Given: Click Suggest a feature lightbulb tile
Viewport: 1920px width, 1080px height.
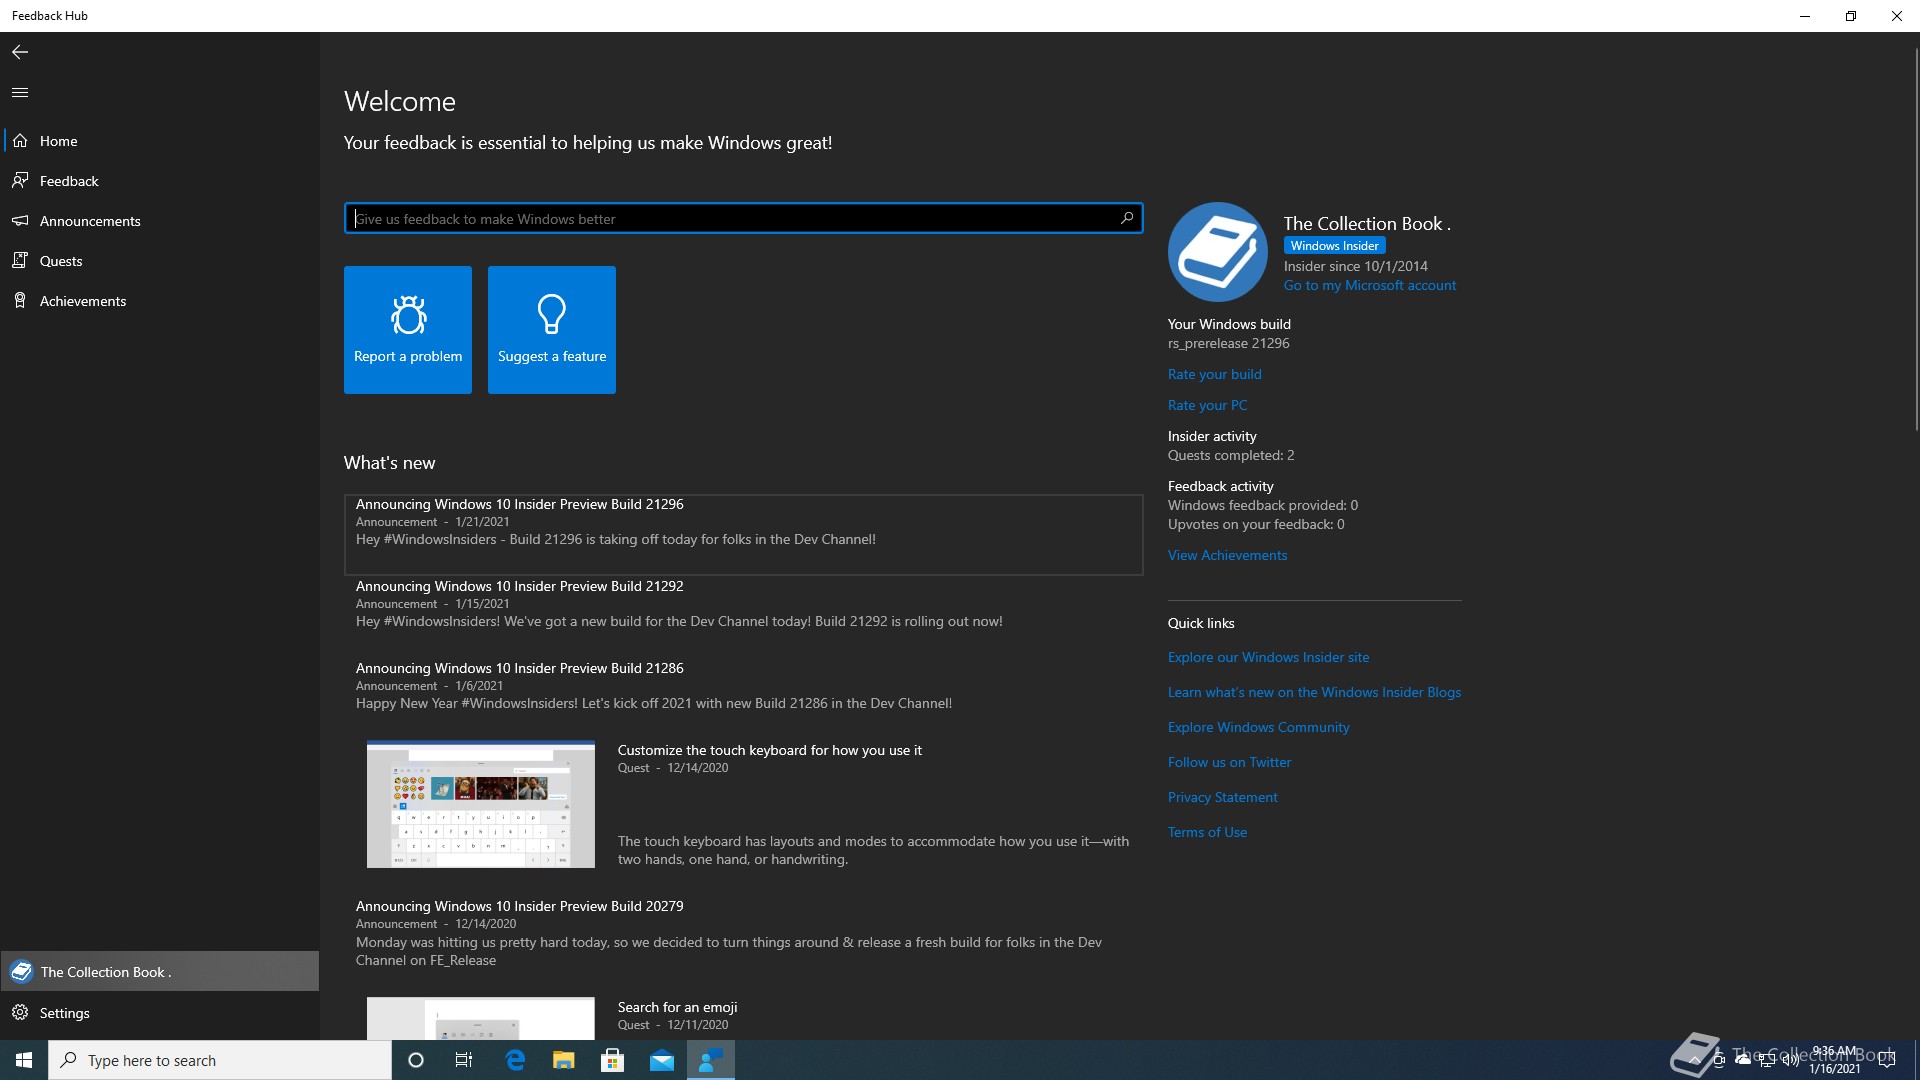Looking at the screenshot, I should click(552, 330).
